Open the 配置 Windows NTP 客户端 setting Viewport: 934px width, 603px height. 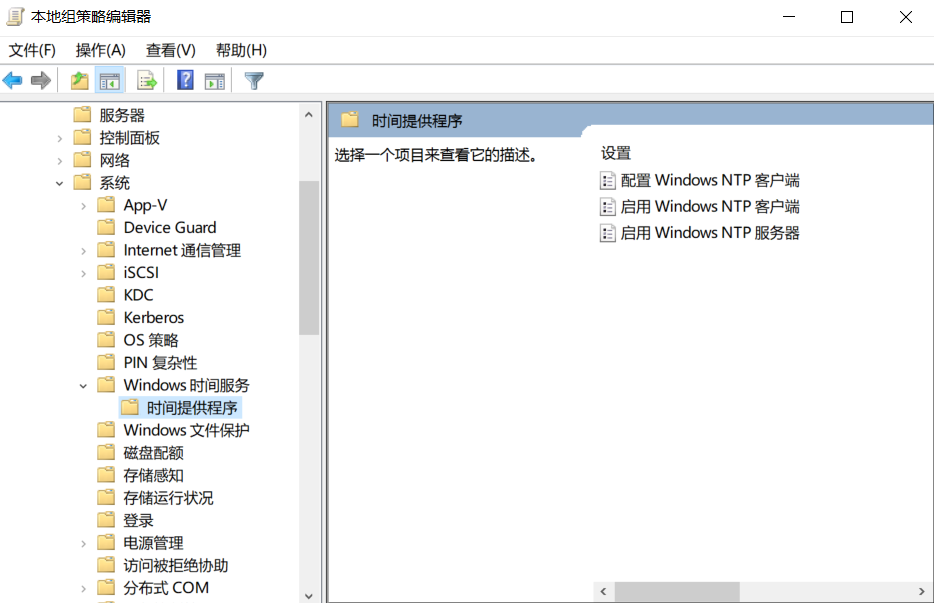pos(710,181)
